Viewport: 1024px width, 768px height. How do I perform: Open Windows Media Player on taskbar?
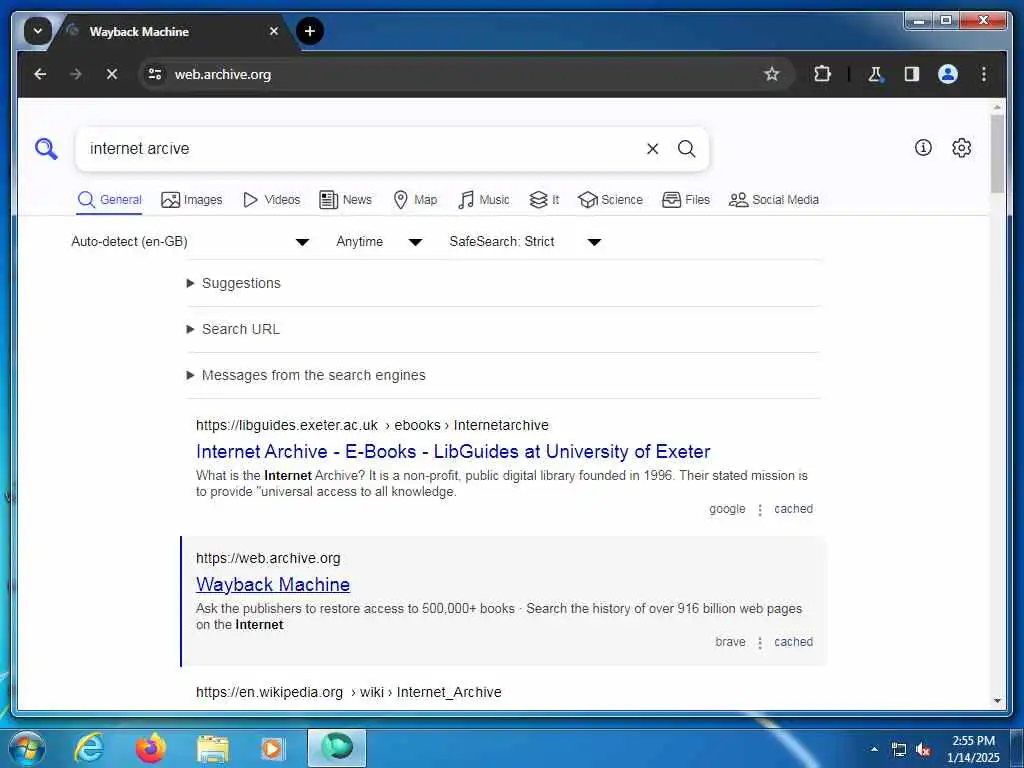[272, 749]
